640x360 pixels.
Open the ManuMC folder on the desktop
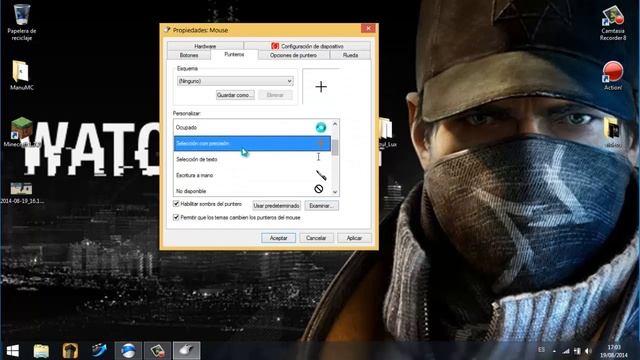coord(22,75)
